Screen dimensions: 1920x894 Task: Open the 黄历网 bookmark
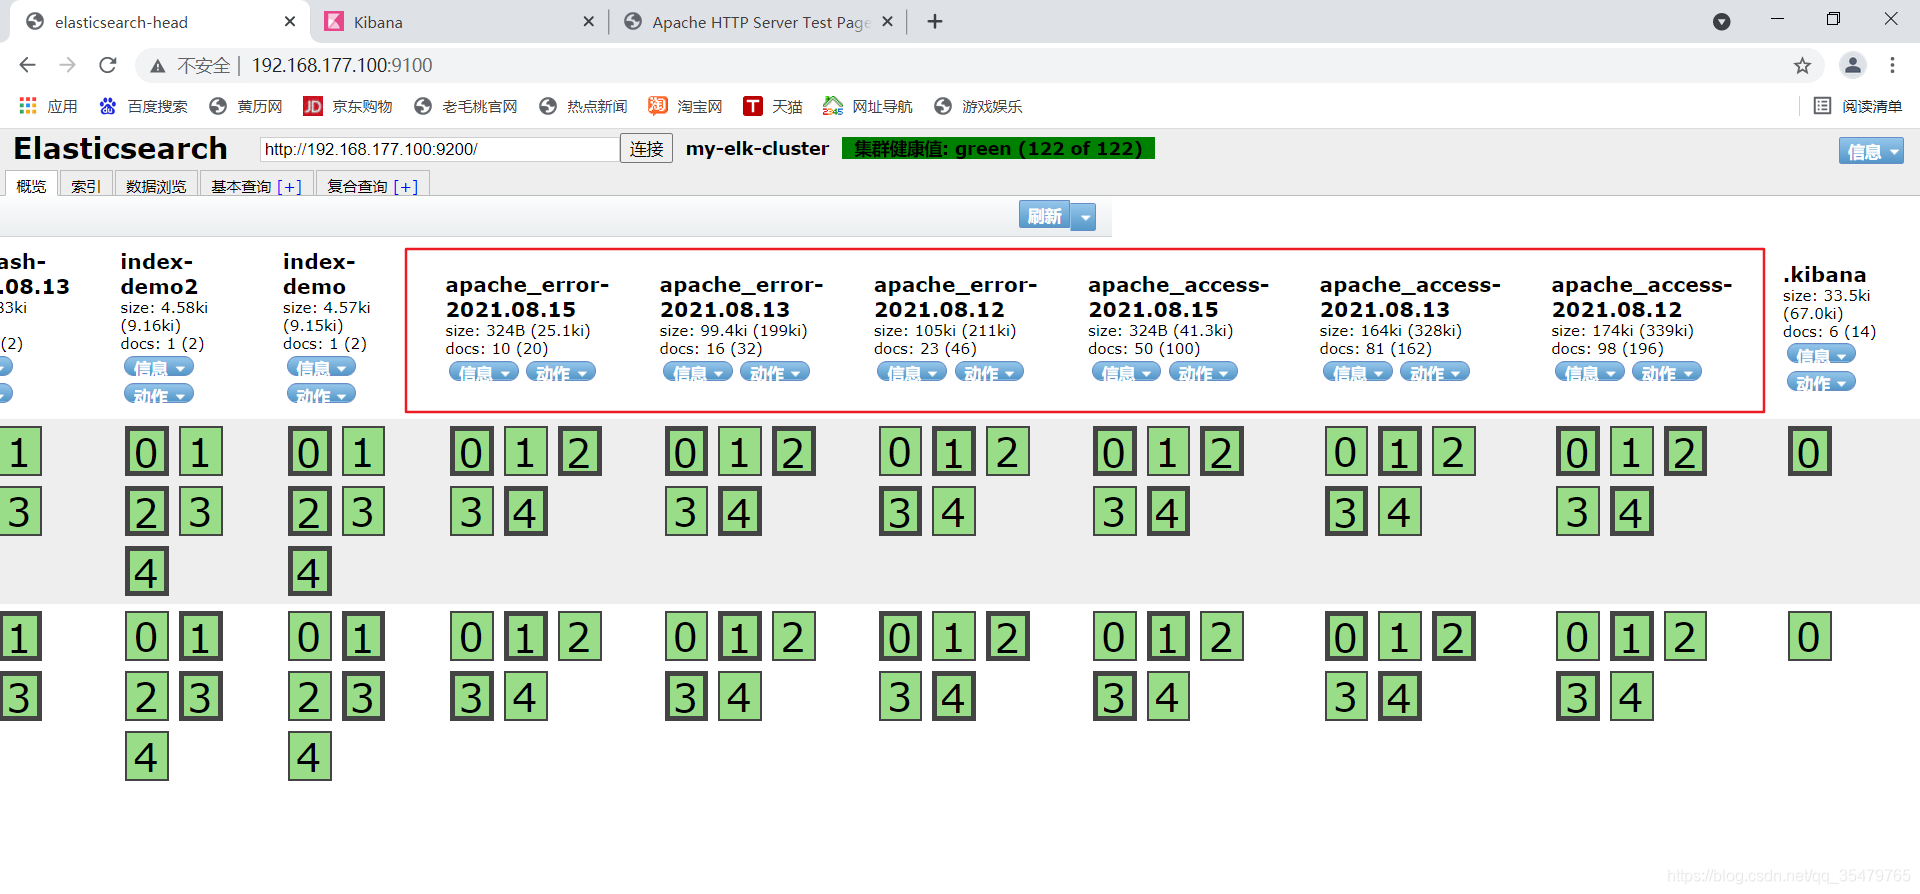(245, 106)
